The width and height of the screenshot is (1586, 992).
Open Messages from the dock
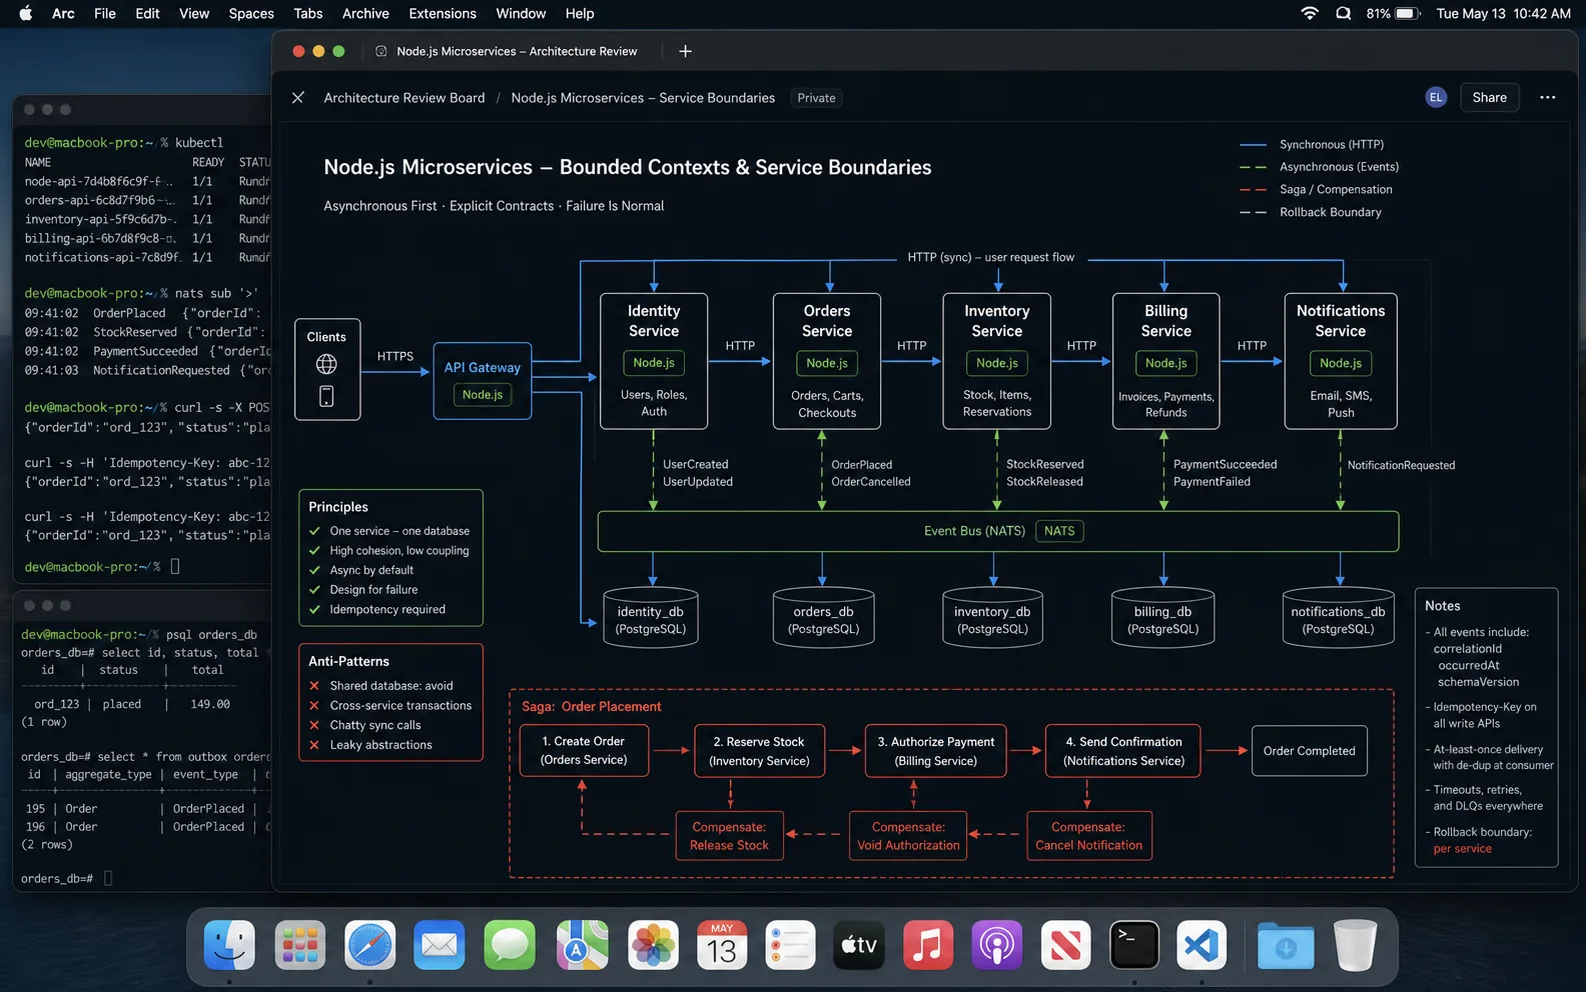[510, 945]
